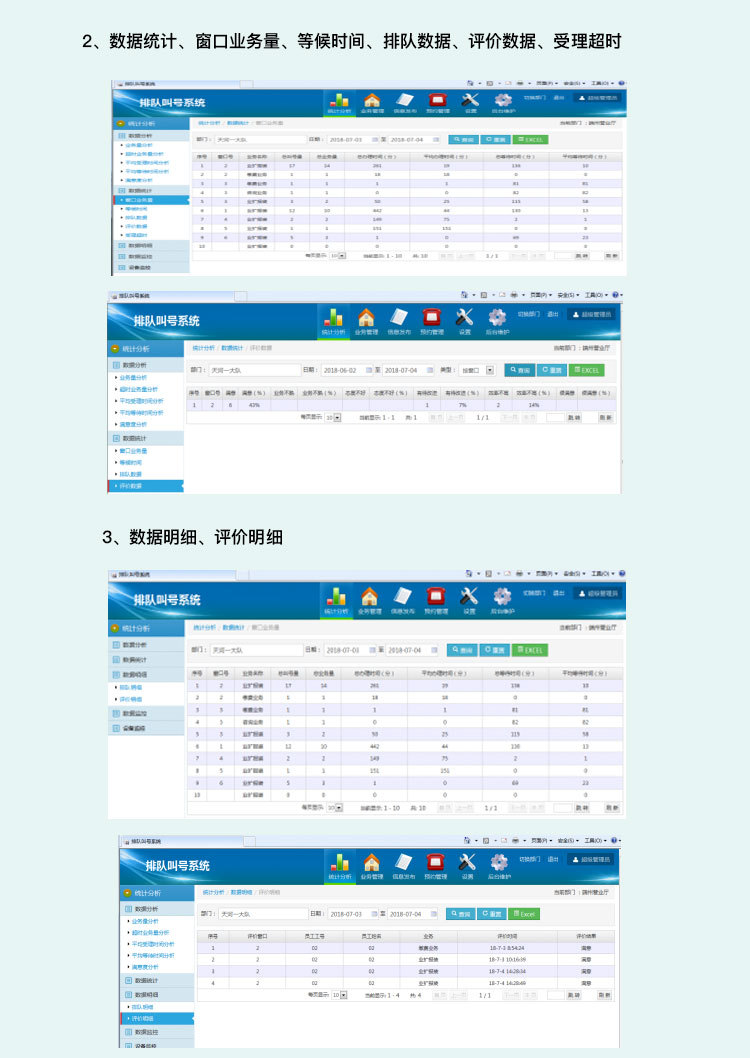The height and width of the screenshot is (1058, 750).
Task: Click cell 43% in 评价数据 table
Action: coord(254,405)
